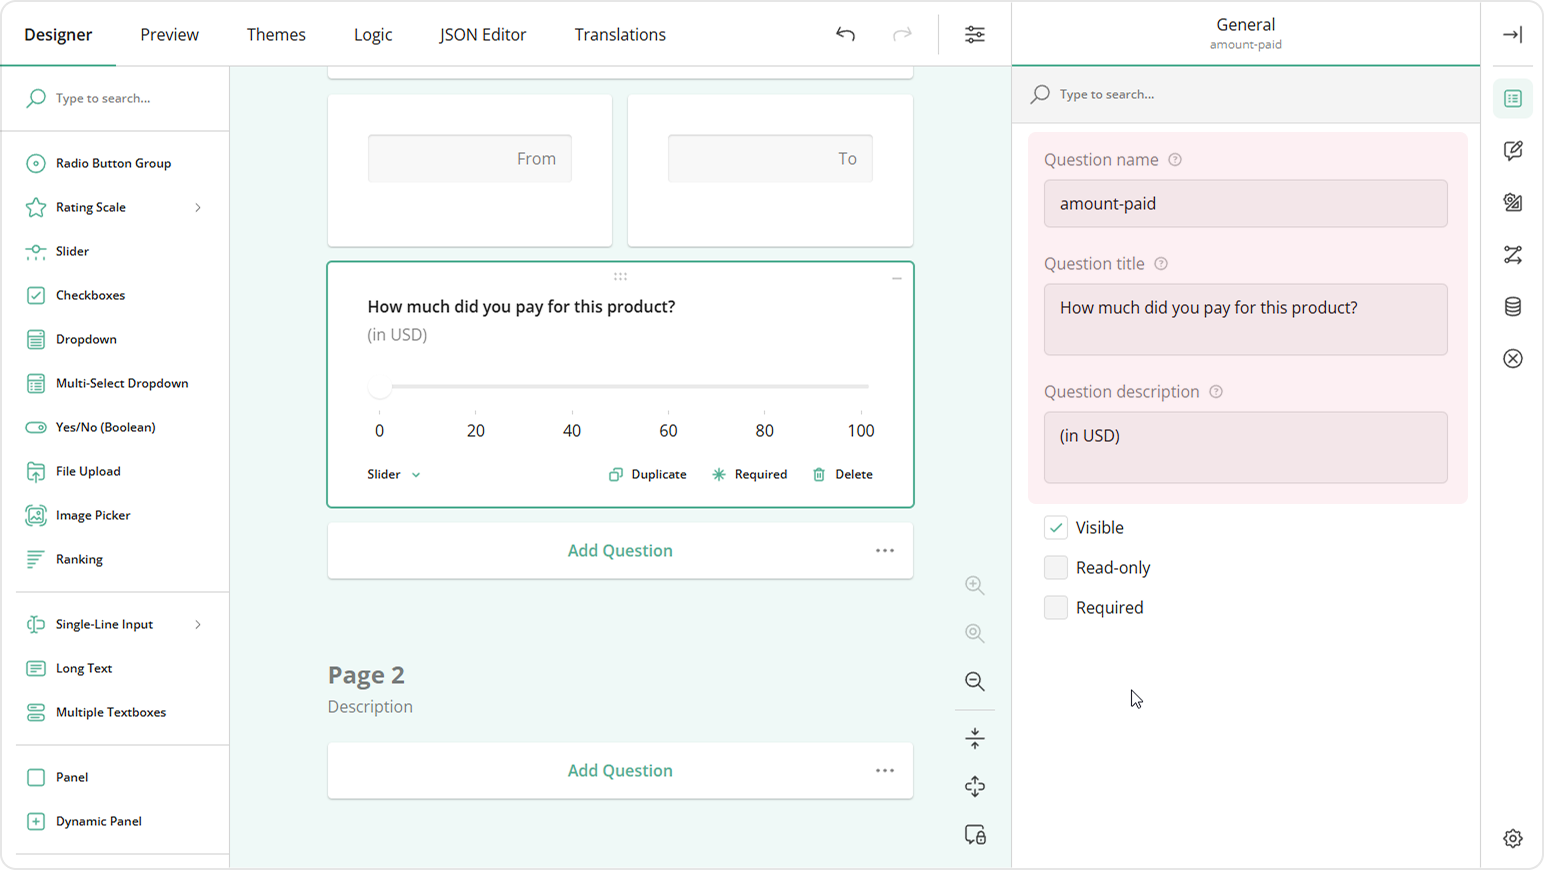
Task: Zoom out on the survey canvas
Action: coord(974,682)
